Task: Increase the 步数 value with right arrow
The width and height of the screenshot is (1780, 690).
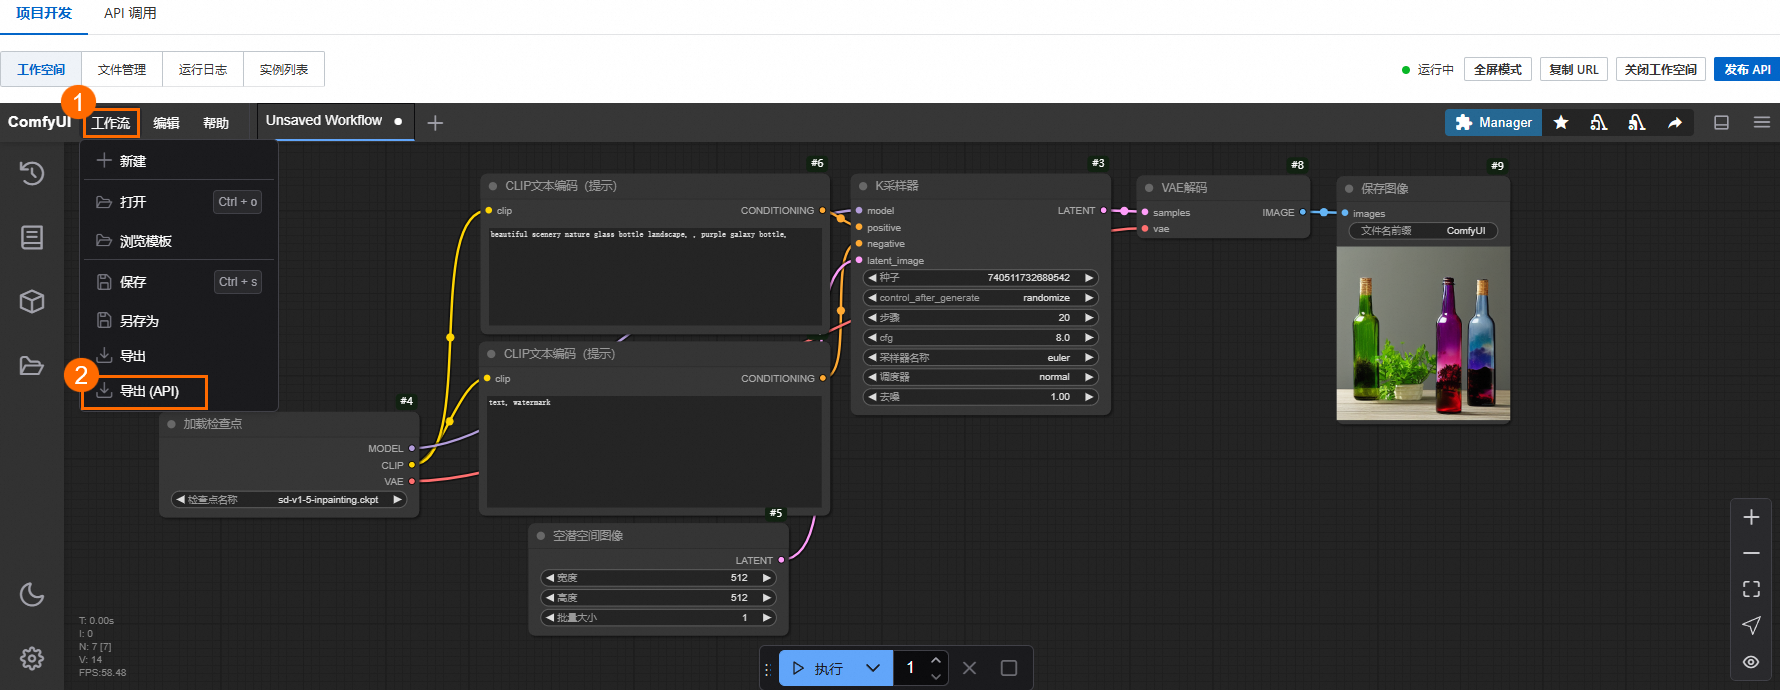Action: (x=1089, y=317)
